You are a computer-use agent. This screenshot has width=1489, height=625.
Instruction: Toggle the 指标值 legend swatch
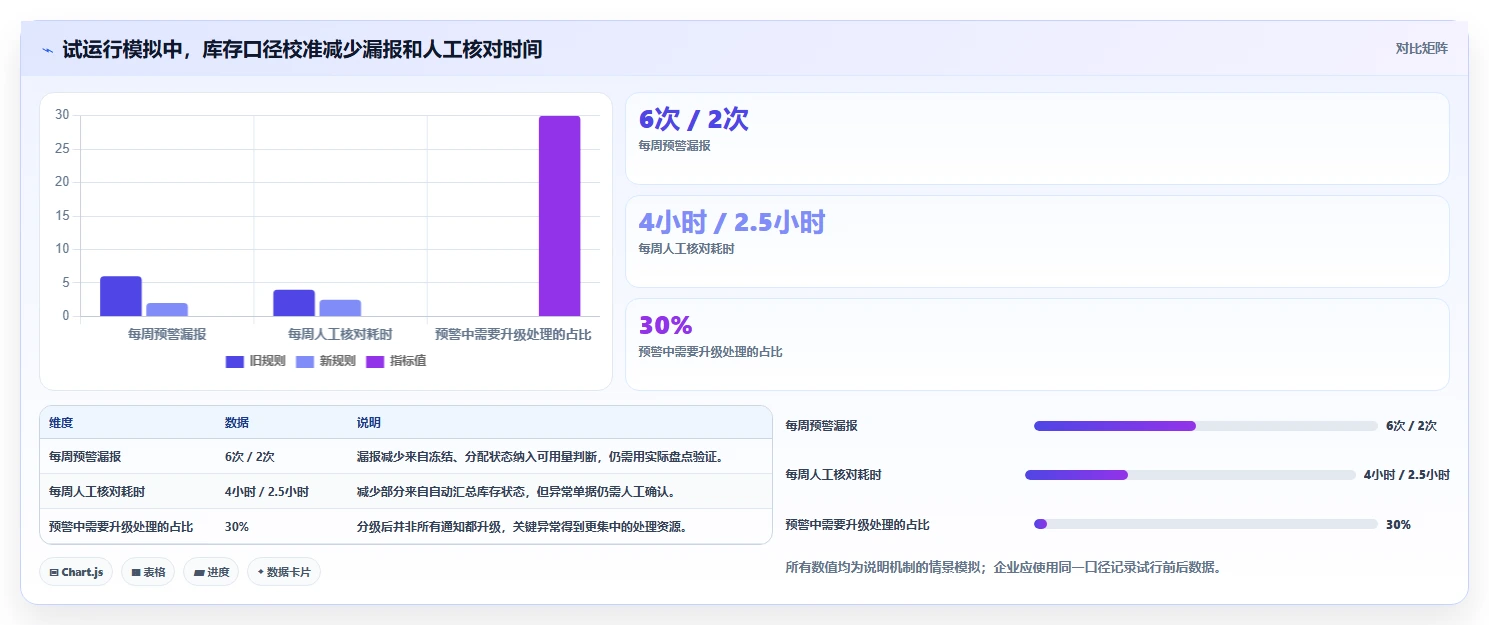375,361
